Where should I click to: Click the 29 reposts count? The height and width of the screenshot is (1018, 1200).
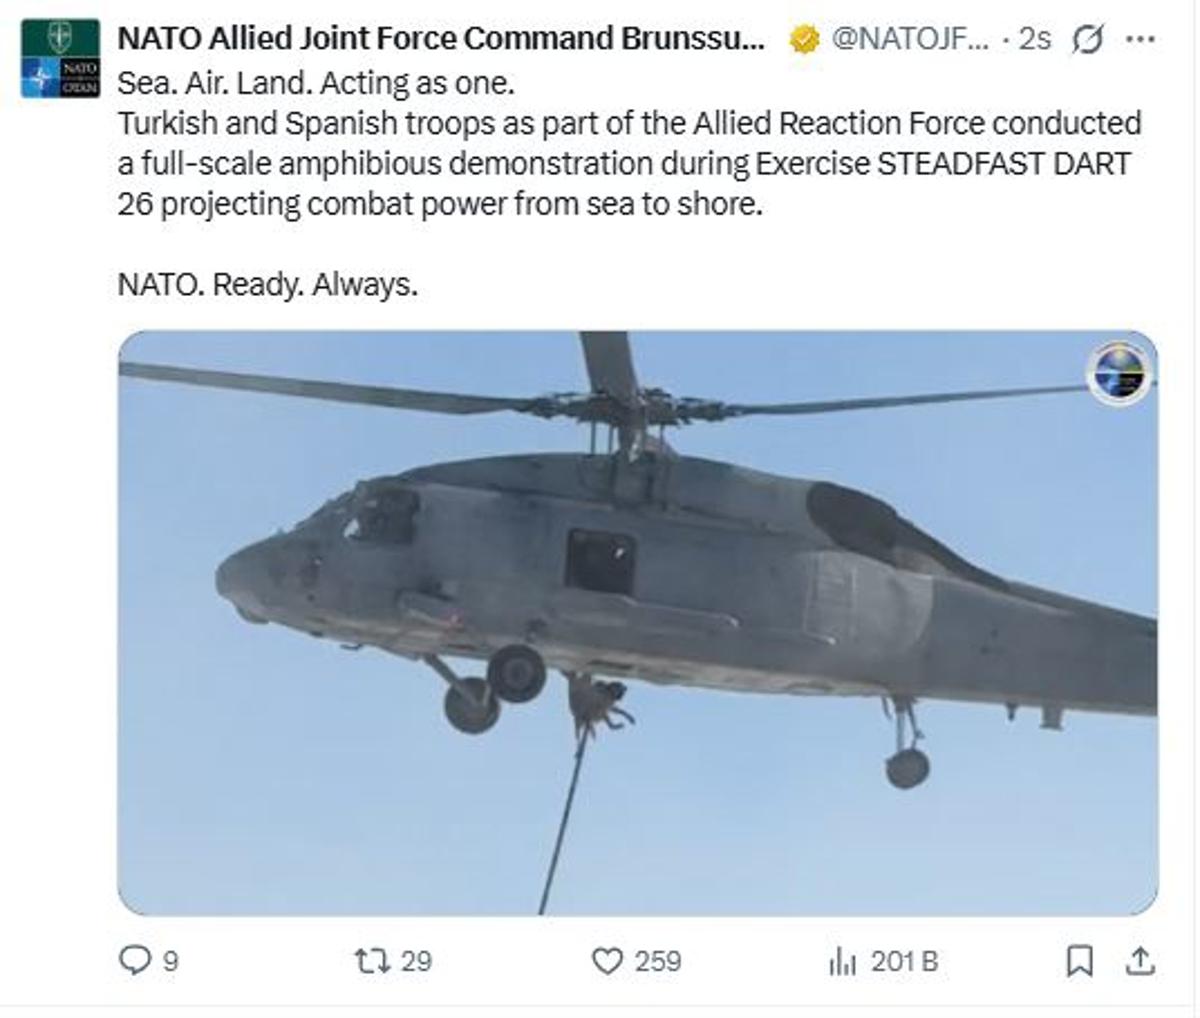pos(416,961)
